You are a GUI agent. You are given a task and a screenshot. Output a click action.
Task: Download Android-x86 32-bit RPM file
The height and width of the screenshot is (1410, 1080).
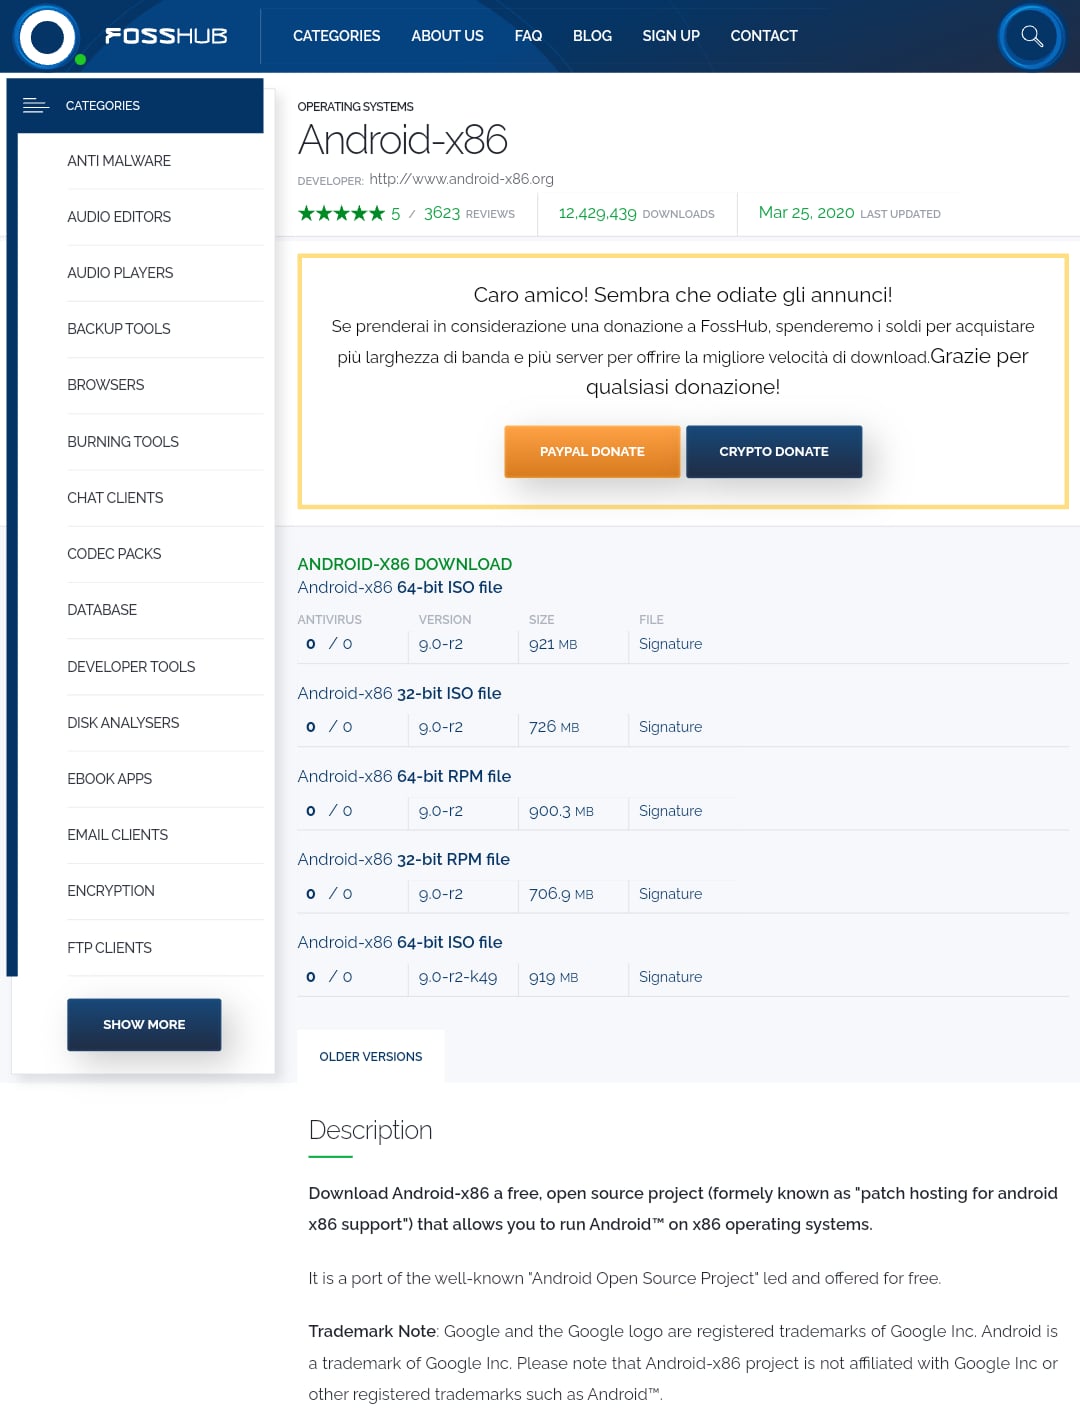click(404, 859)
